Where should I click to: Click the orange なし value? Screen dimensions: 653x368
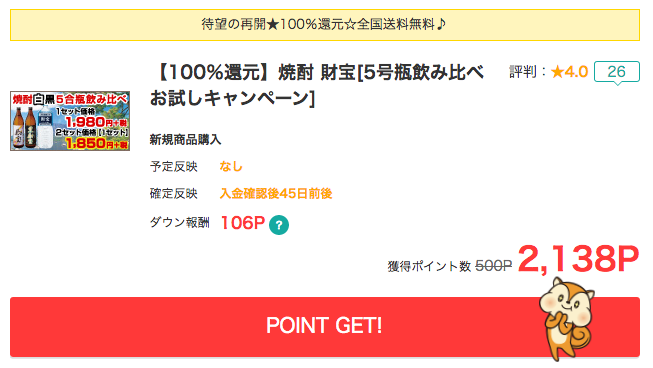[231, 167]
